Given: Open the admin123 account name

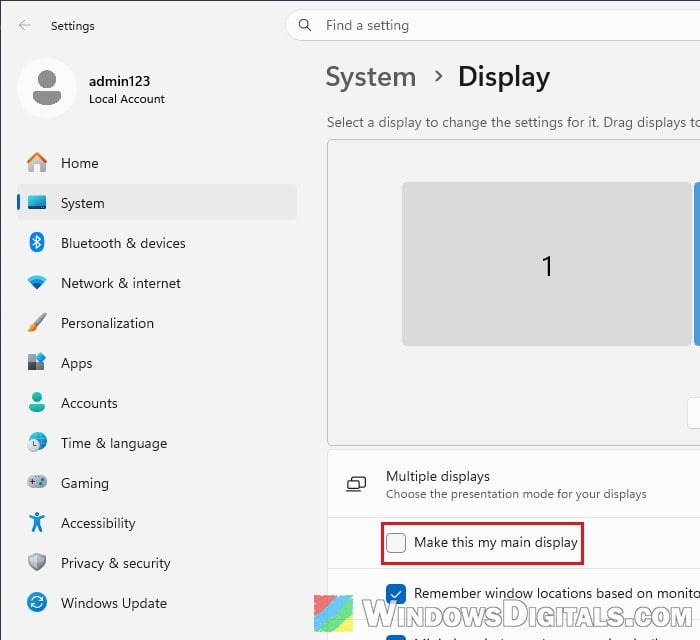Looking at the screenshot, I should 119,81.
